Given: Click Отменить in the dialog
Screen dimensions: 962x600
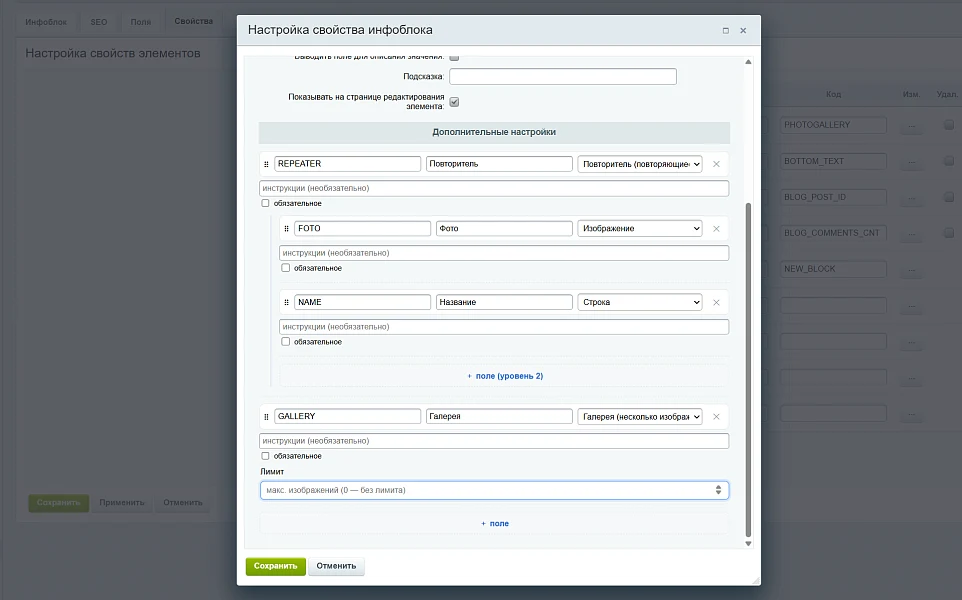Looking at the screenshot, I should (x=336, y=566).
